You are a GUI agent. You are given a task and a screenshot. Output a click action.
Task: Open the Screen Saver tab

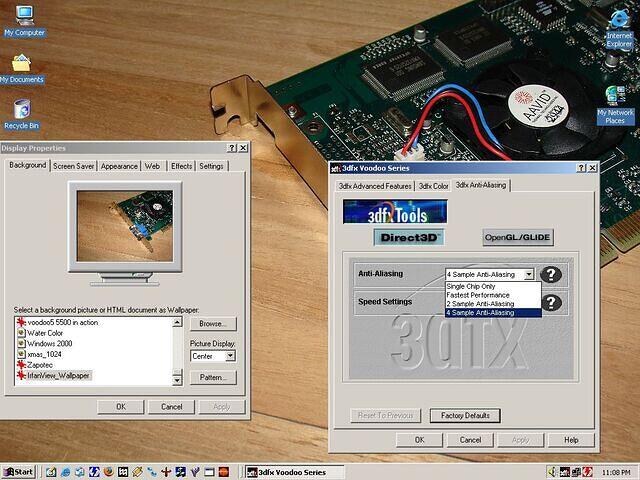click(x=73, y=166)
